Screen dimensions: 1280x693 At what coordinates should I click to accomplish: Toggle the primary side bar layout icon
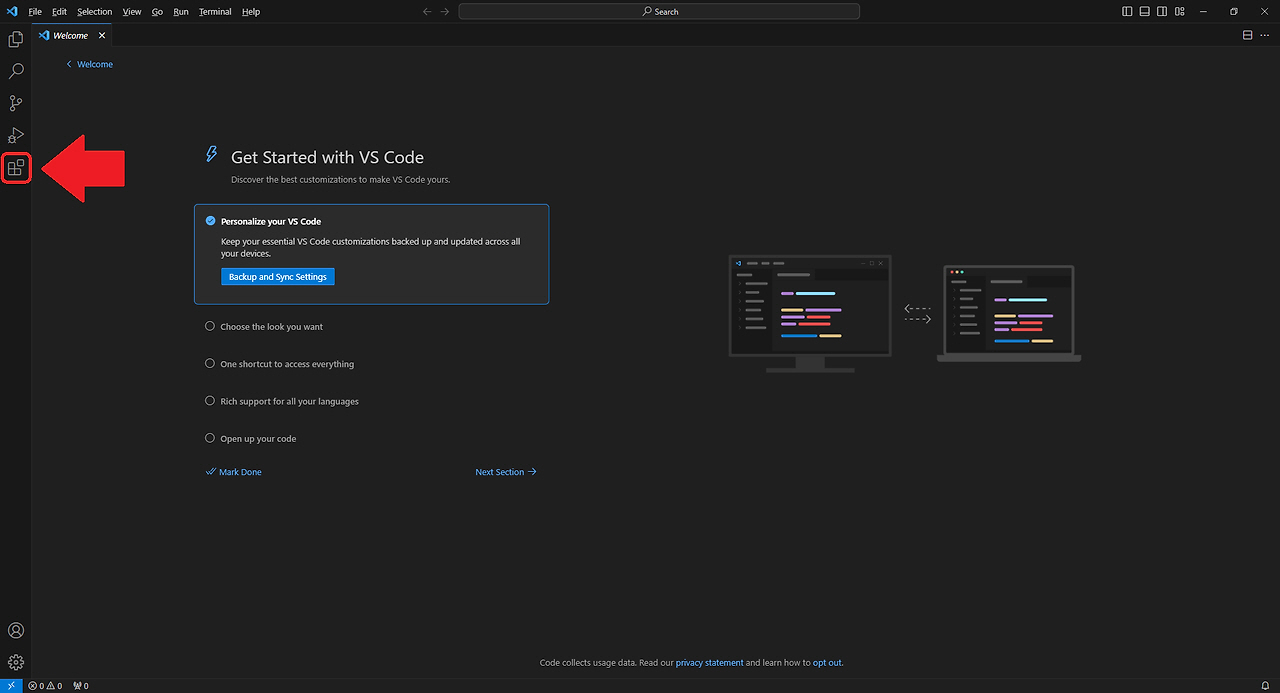(x=1127, y=11)
